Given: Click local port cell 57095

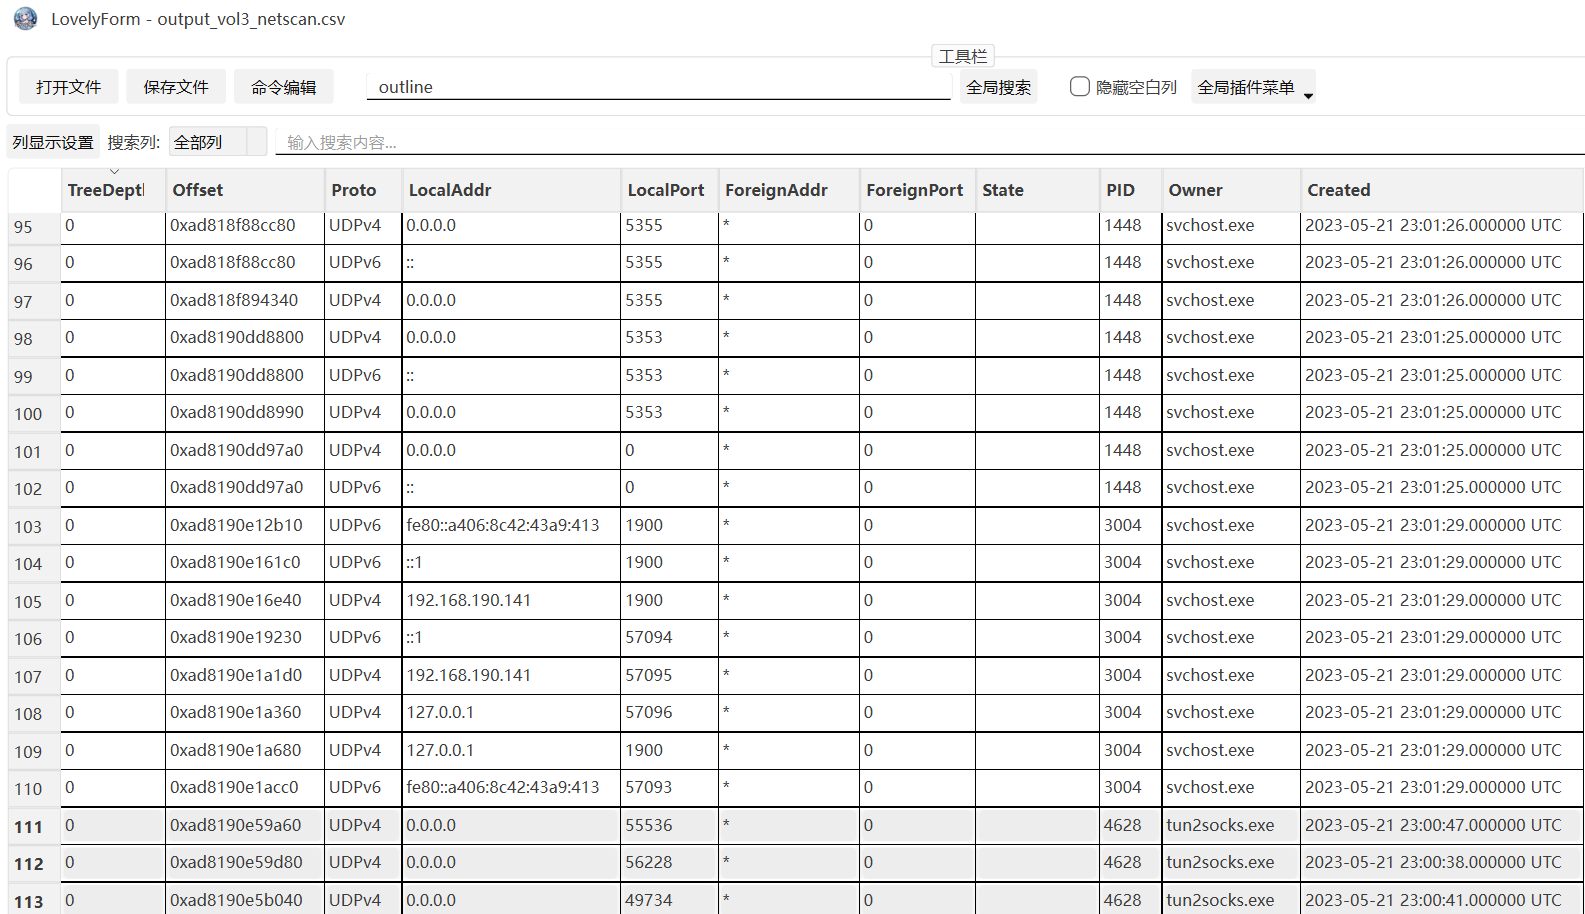Looking at the screenshot, I should (670, 675).
